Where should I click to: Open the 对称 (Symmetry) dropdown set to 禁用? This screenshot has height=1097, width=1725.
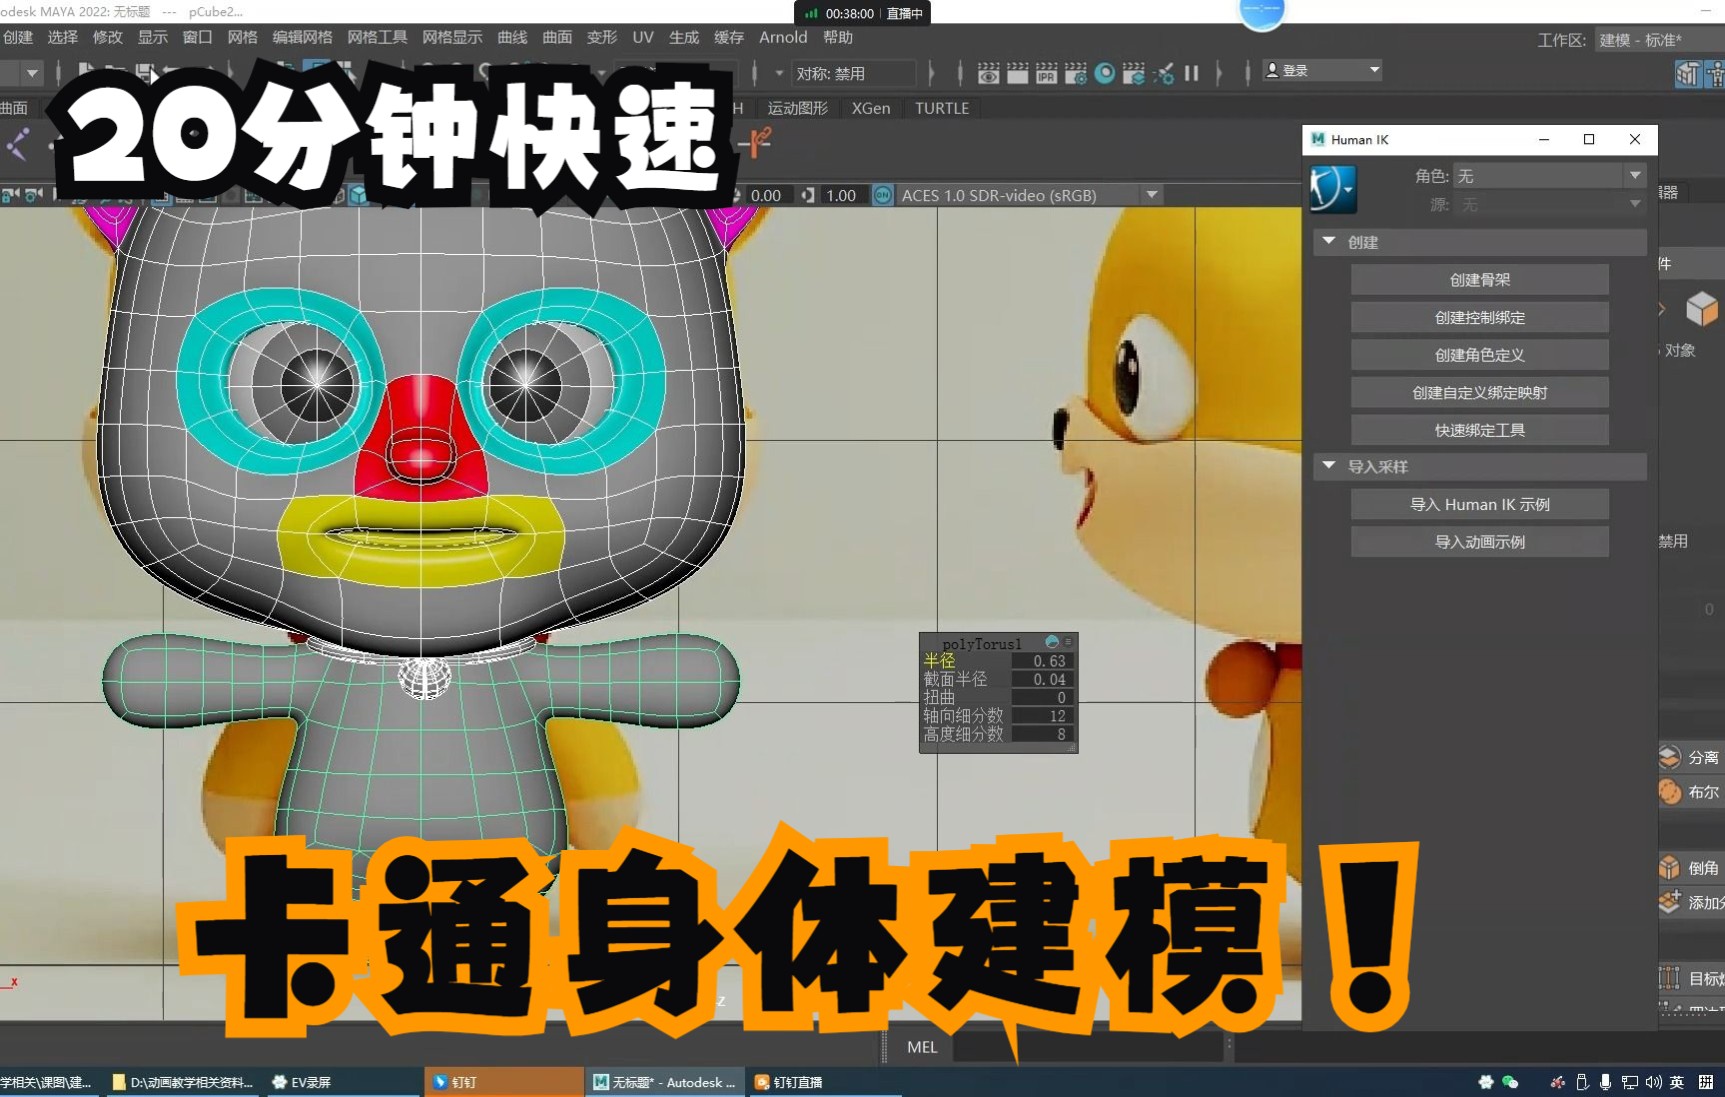(855, 72)
